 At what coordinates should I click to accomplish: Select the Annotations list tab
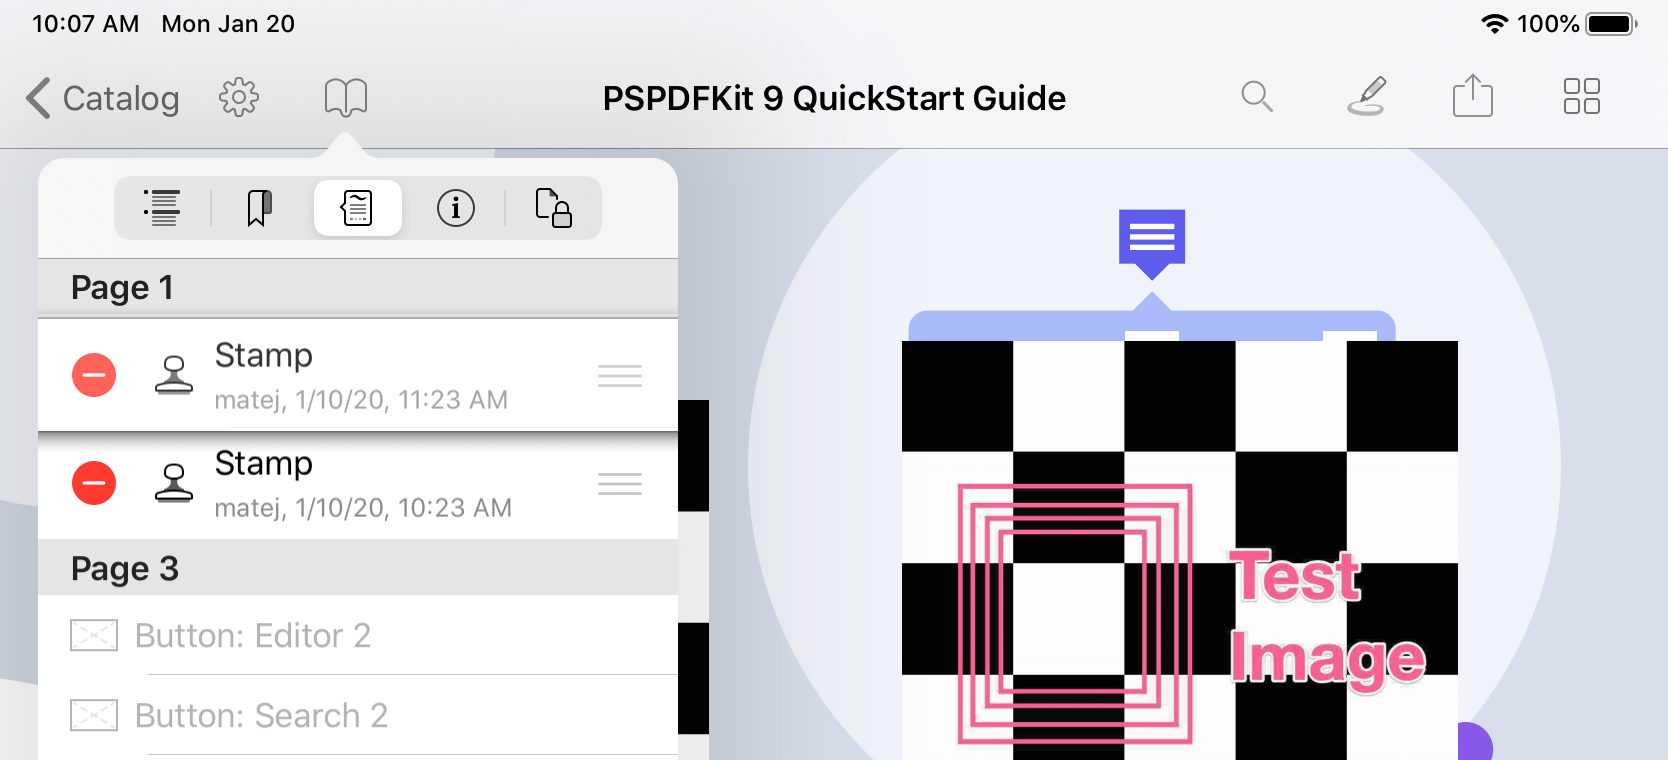pos(357,208)
